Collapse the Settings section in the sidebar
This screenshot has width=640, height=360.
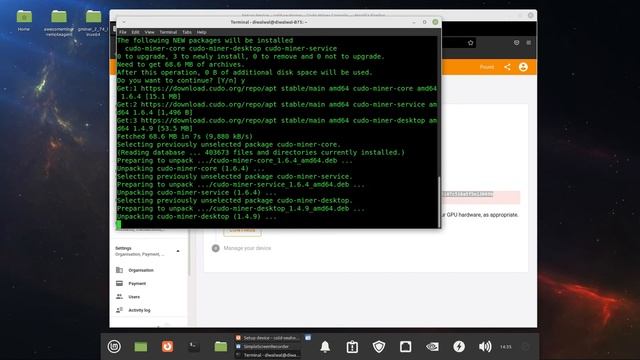point(178,251)
